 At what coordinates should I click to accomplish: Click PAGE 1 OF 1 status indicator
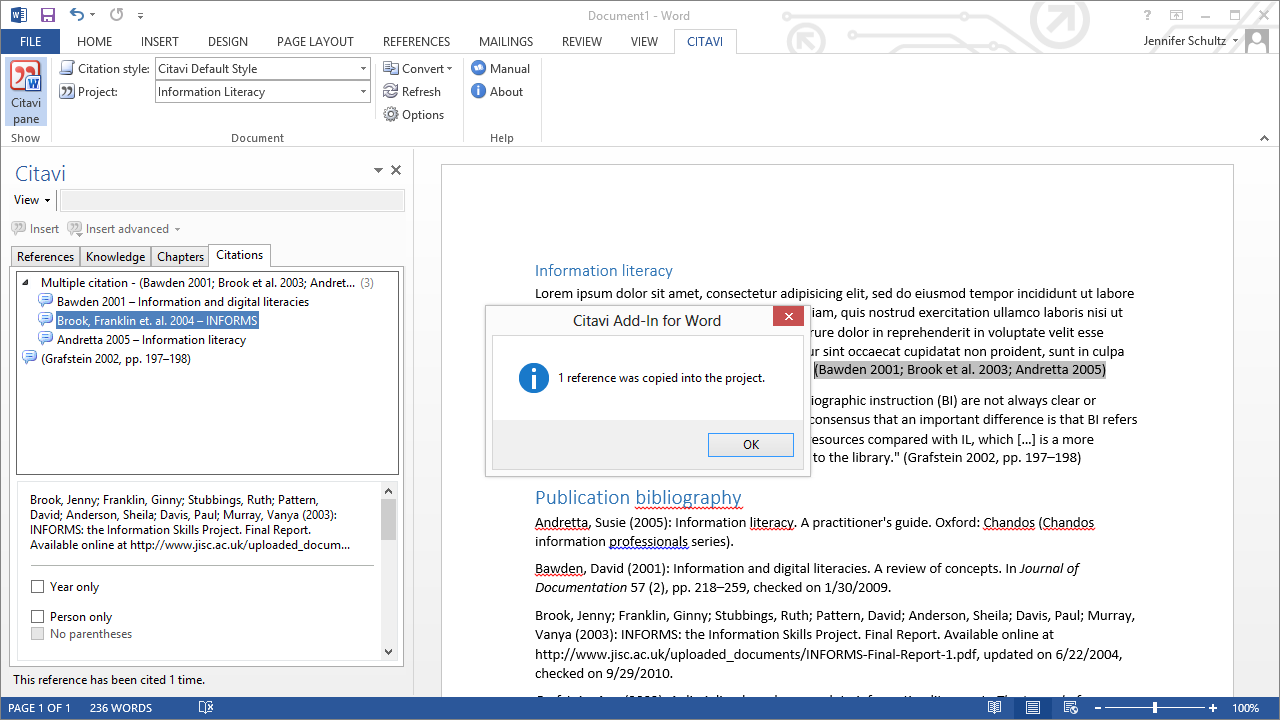pos(39,708)
